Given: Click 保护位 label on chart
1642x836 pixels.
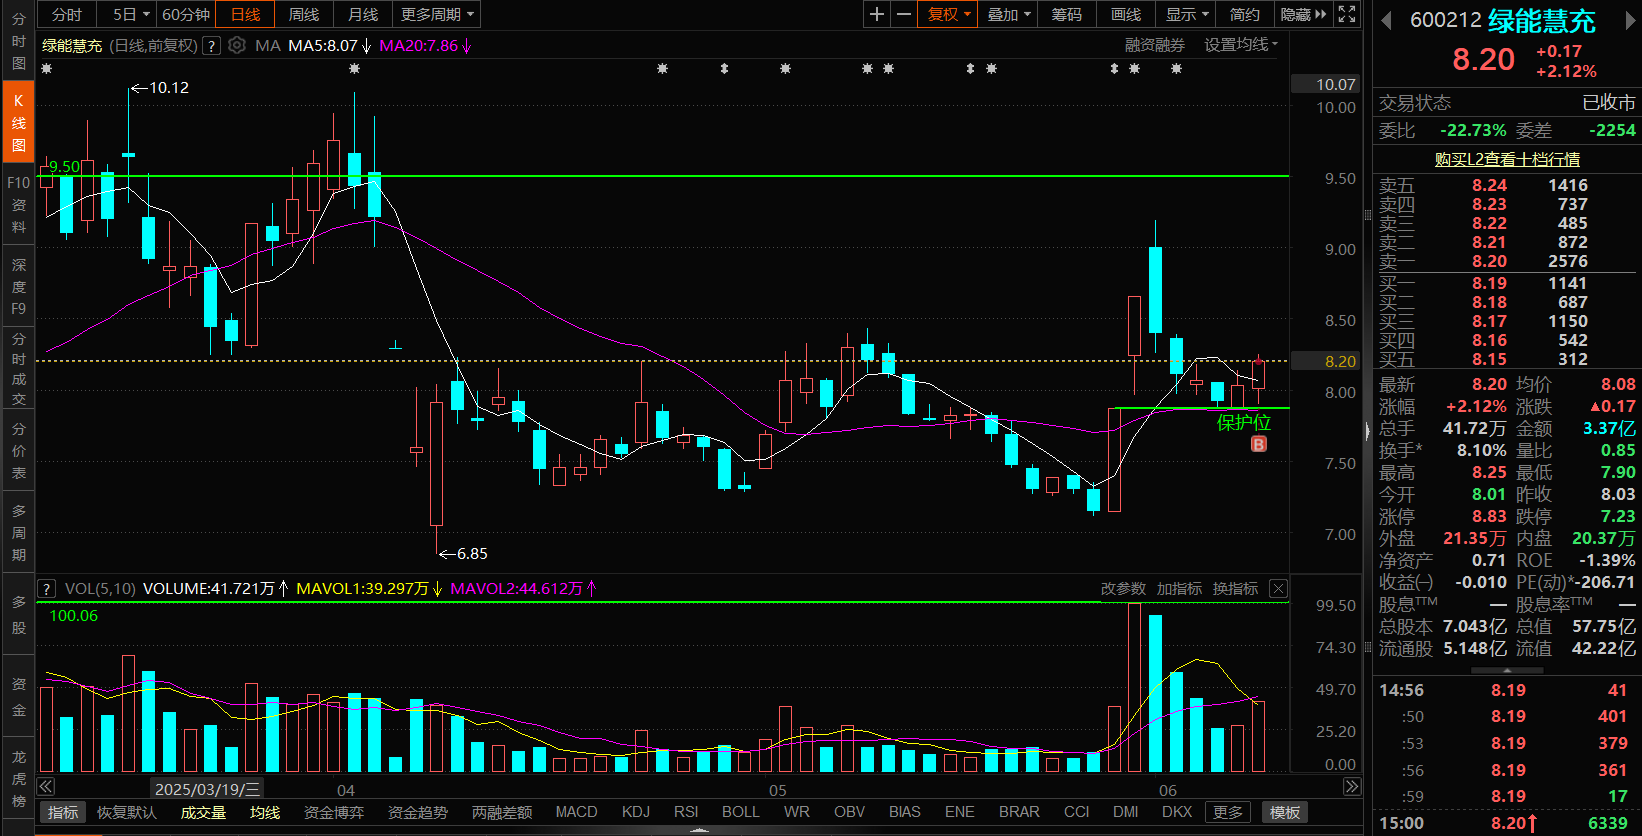Looking at the screenshot, I should tap(1243, 423).
